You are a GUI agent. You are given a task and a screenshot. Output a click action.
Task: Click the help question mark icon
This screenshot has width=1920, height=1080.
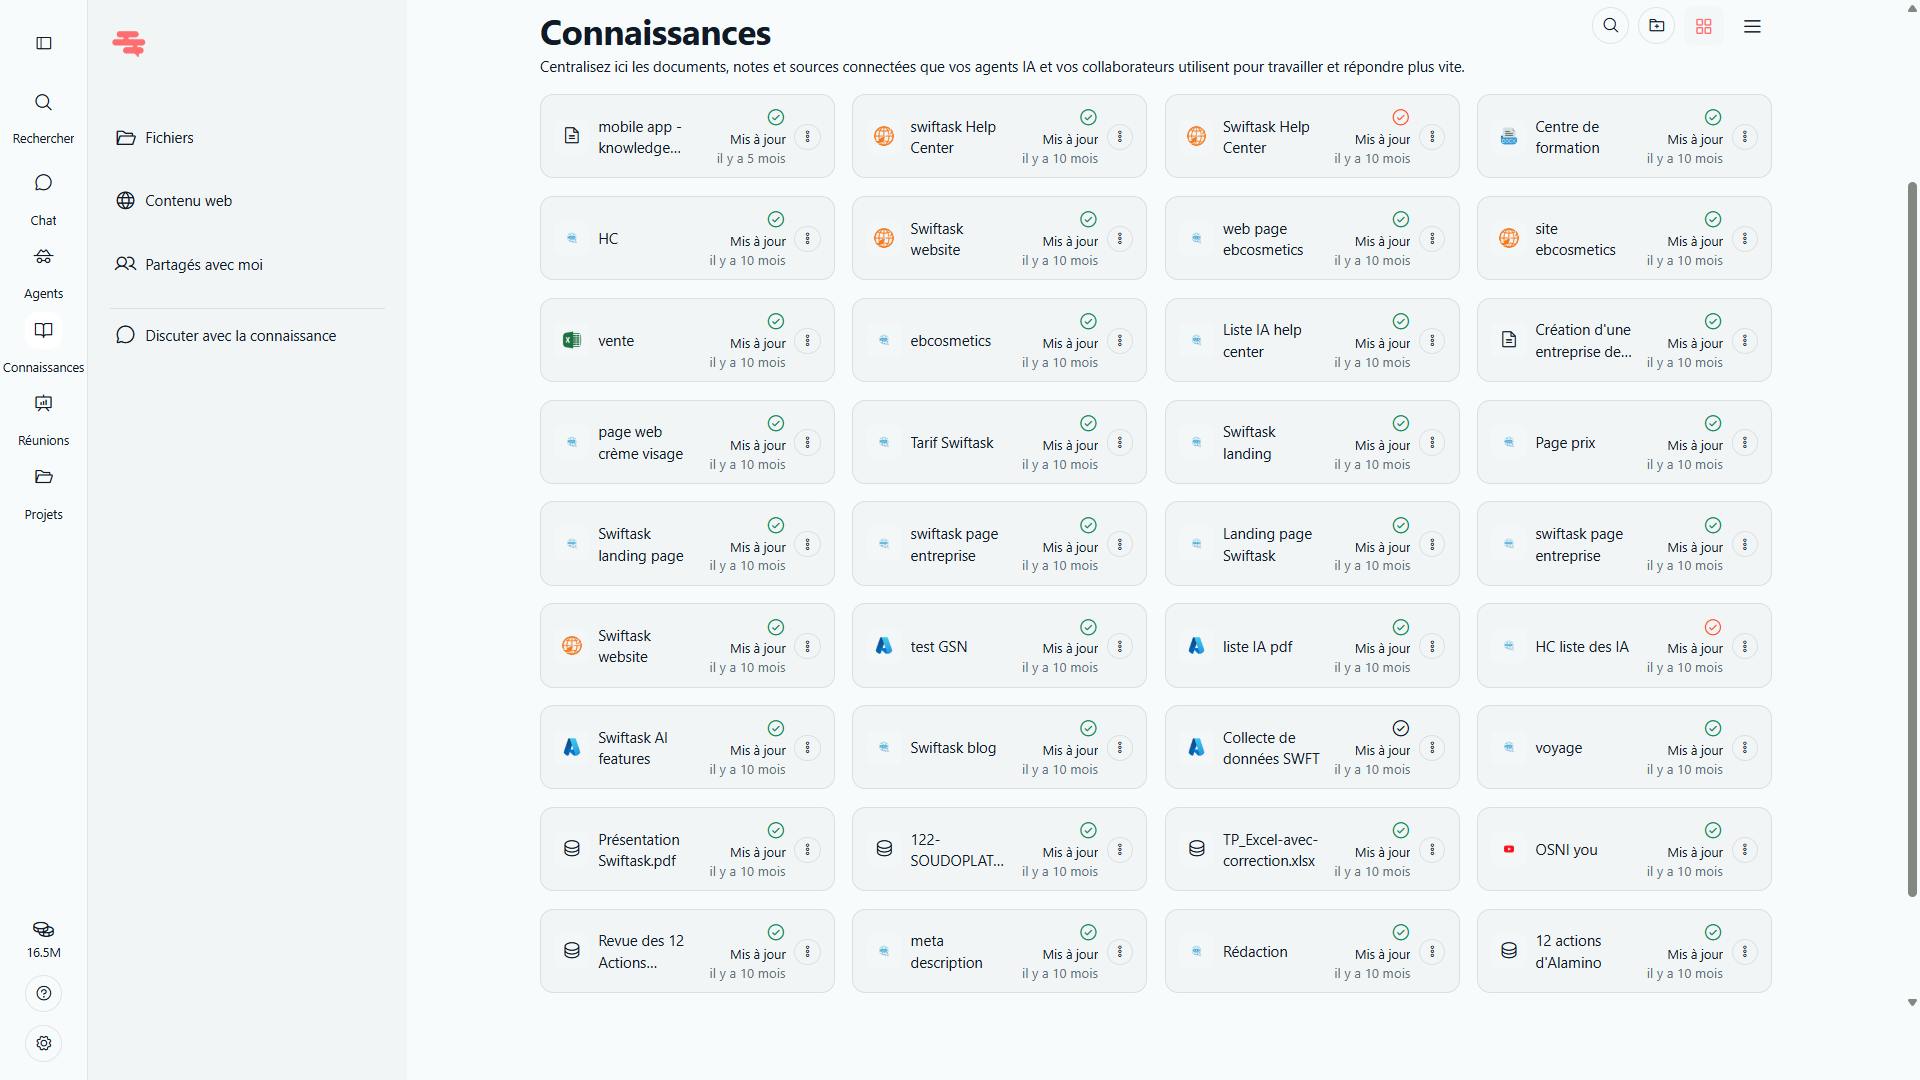pos(44,993)
